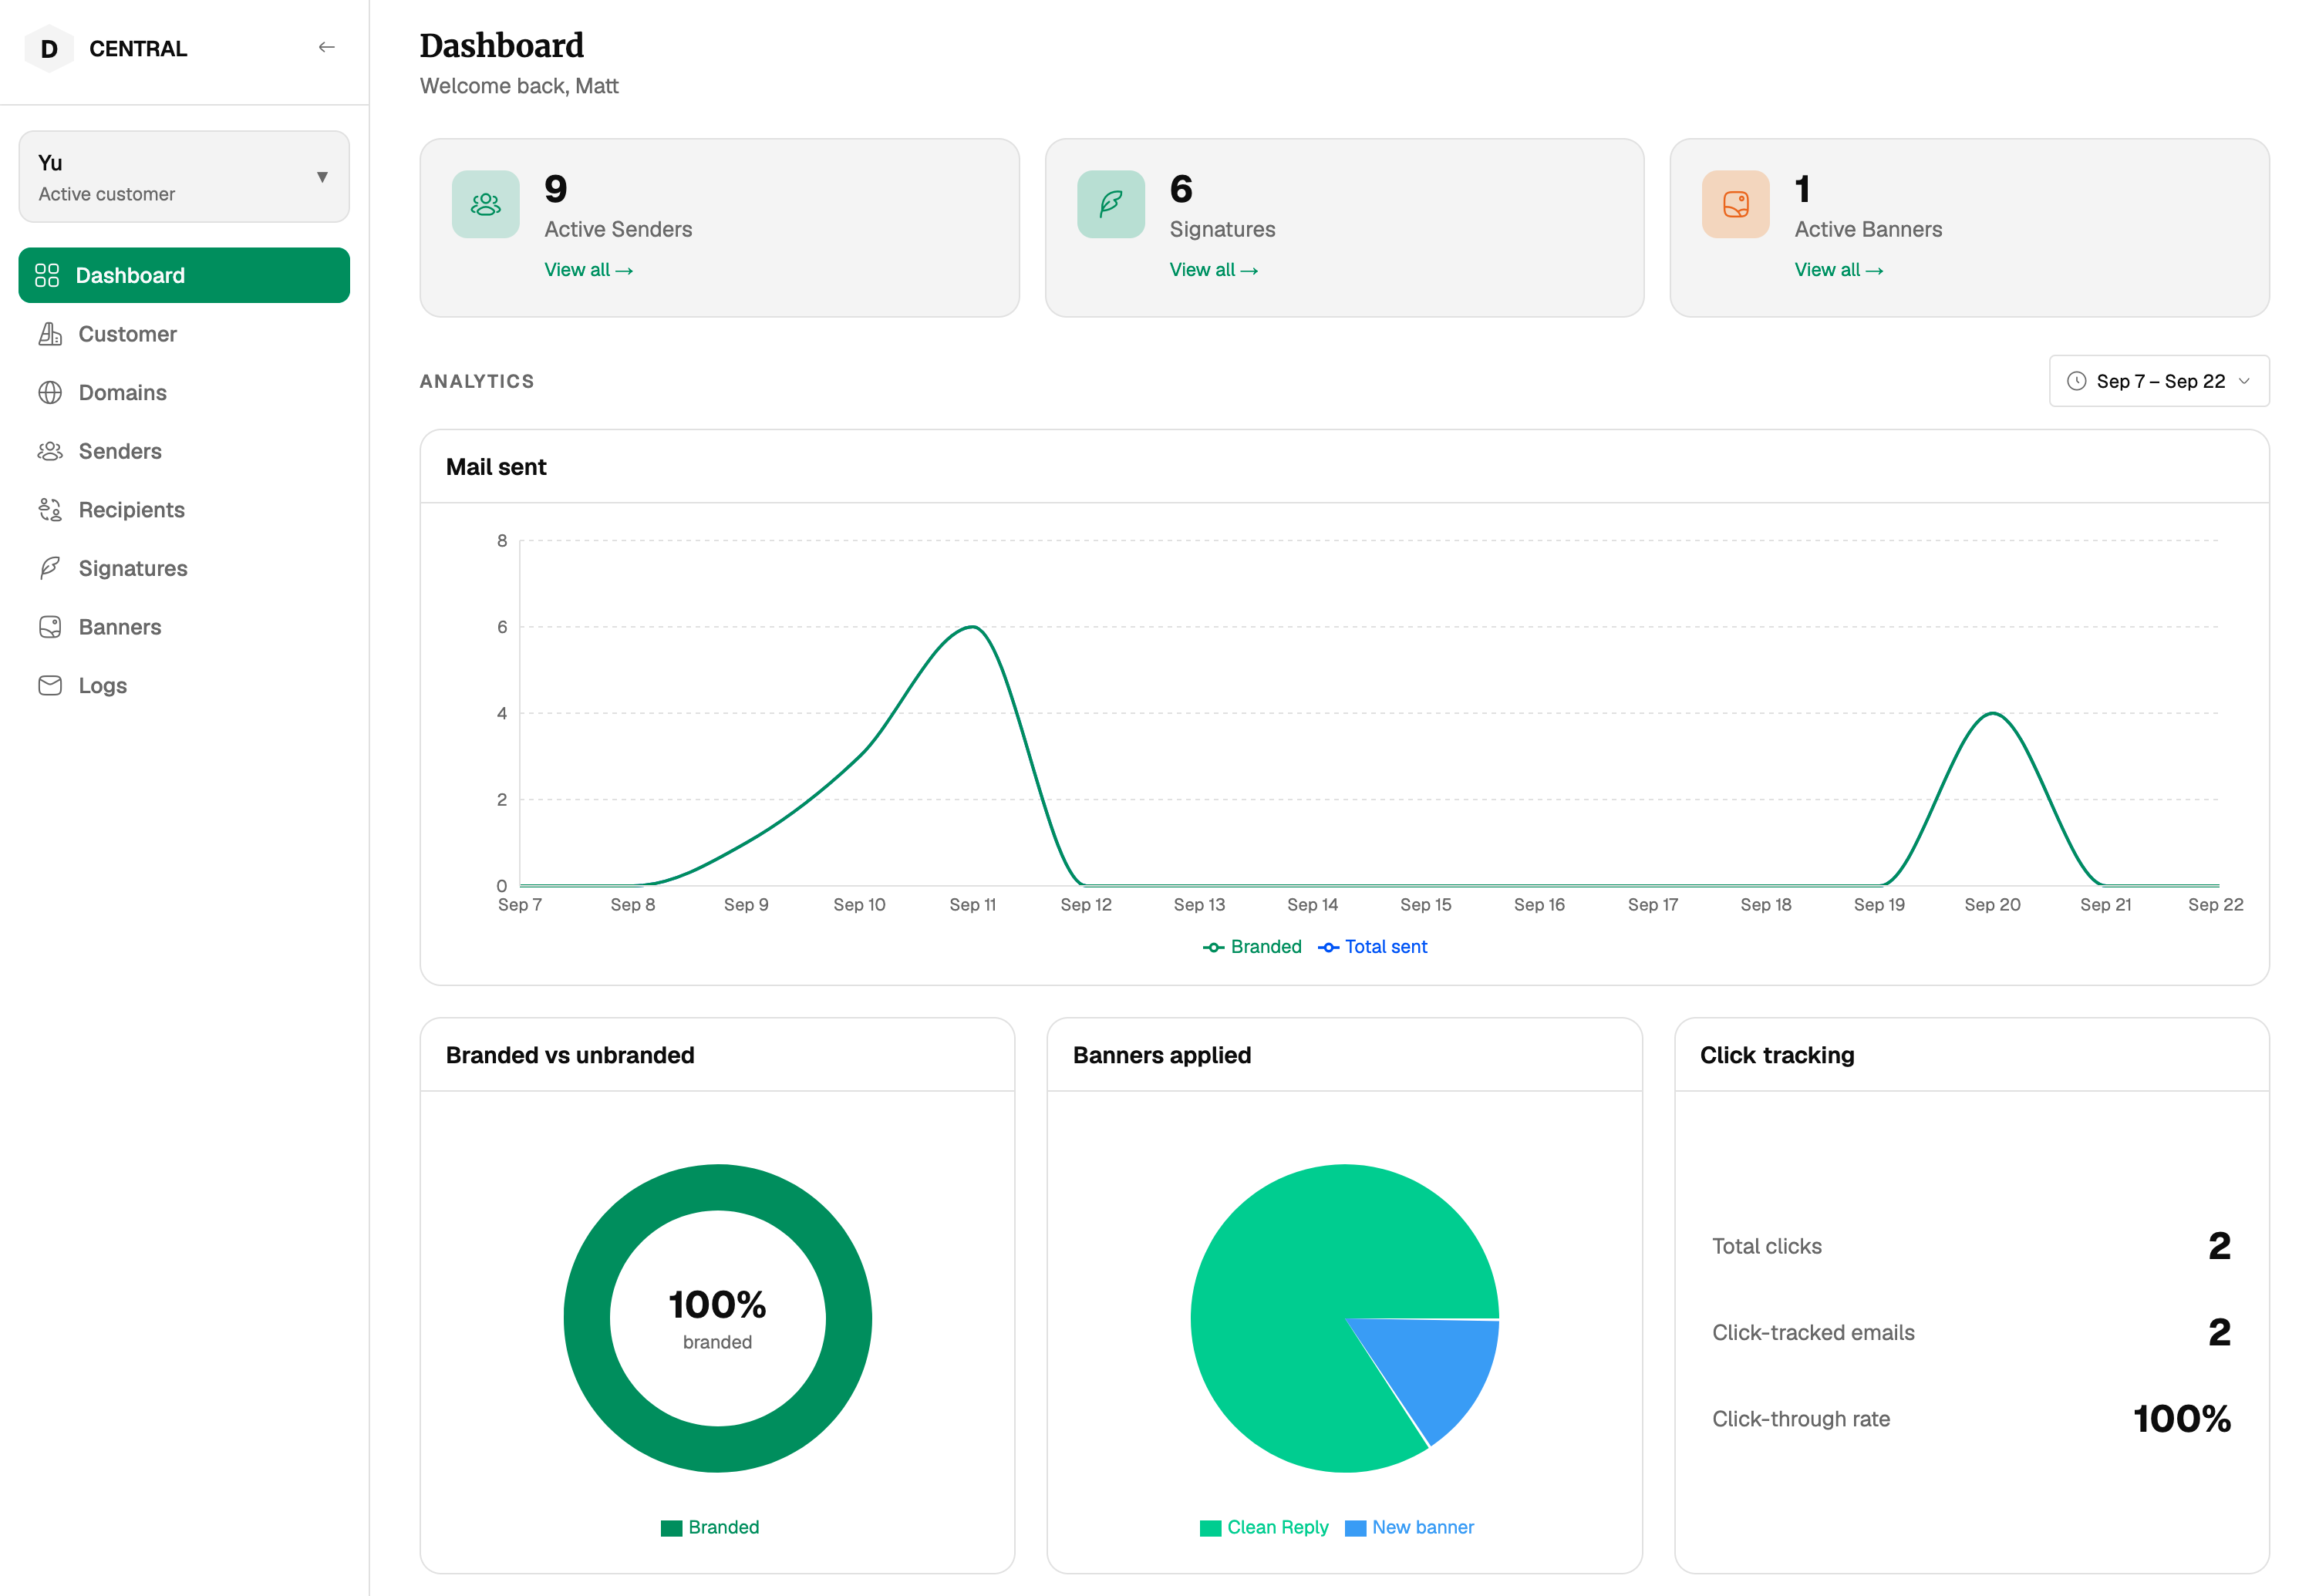2309x1596 pixels.
Task: Toggle the New banner pie legend
Action: tap(1409, 1528)
